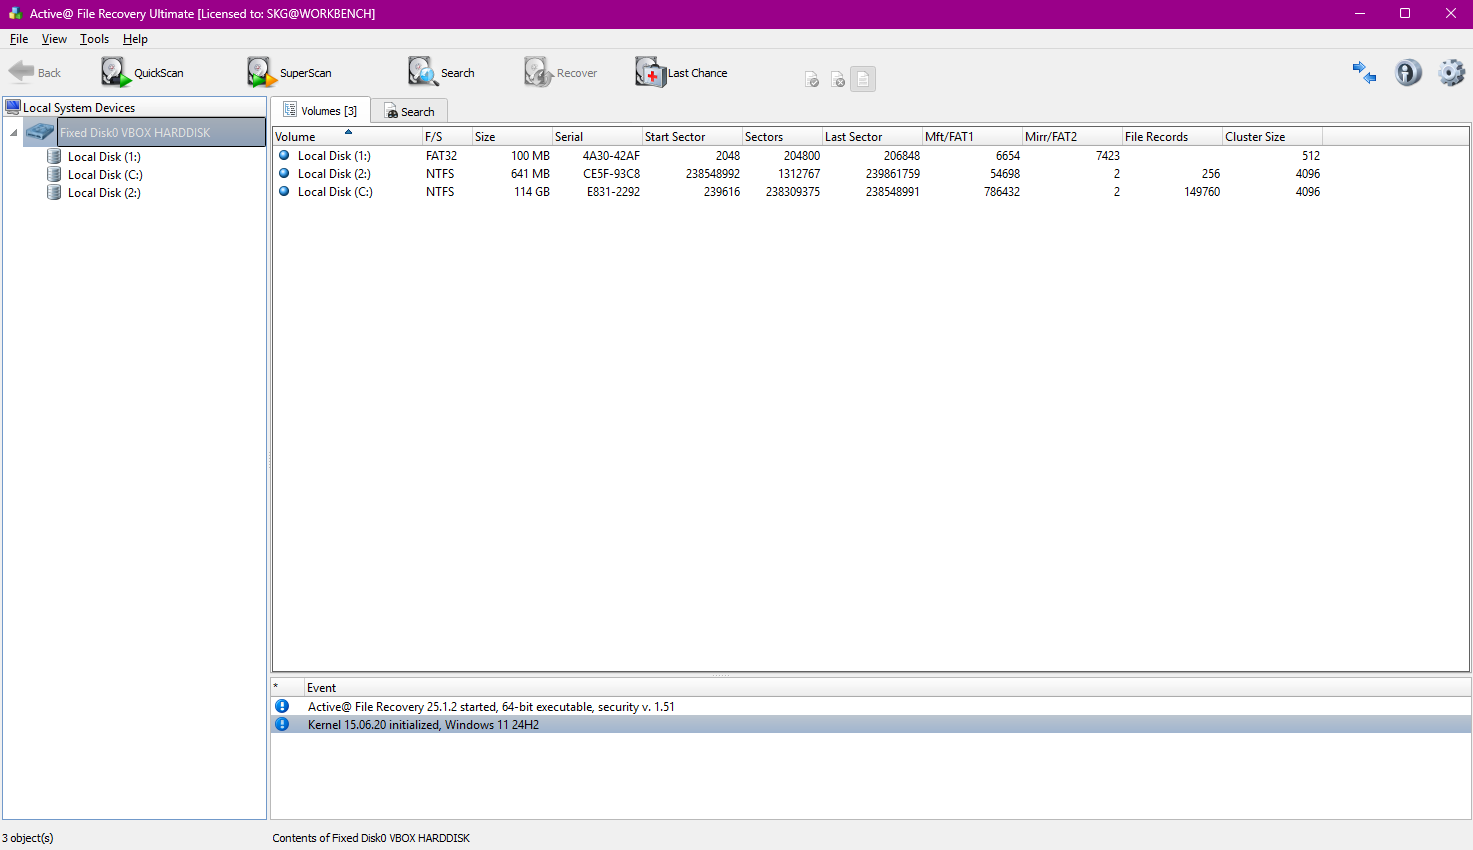1473x850 pixels.
Task: Click the 3 object(s) status bar text
Action: [x=28, y=838]
